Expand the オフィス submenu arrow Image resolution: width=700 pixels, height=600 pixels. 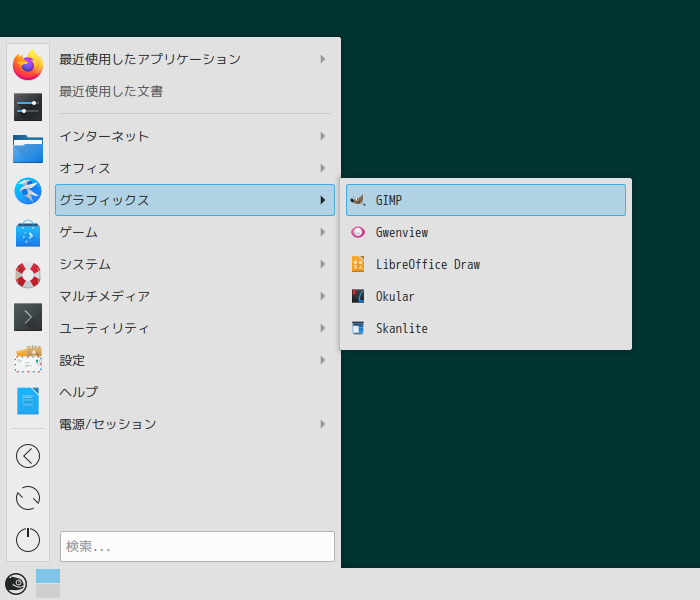pos(323,168)
